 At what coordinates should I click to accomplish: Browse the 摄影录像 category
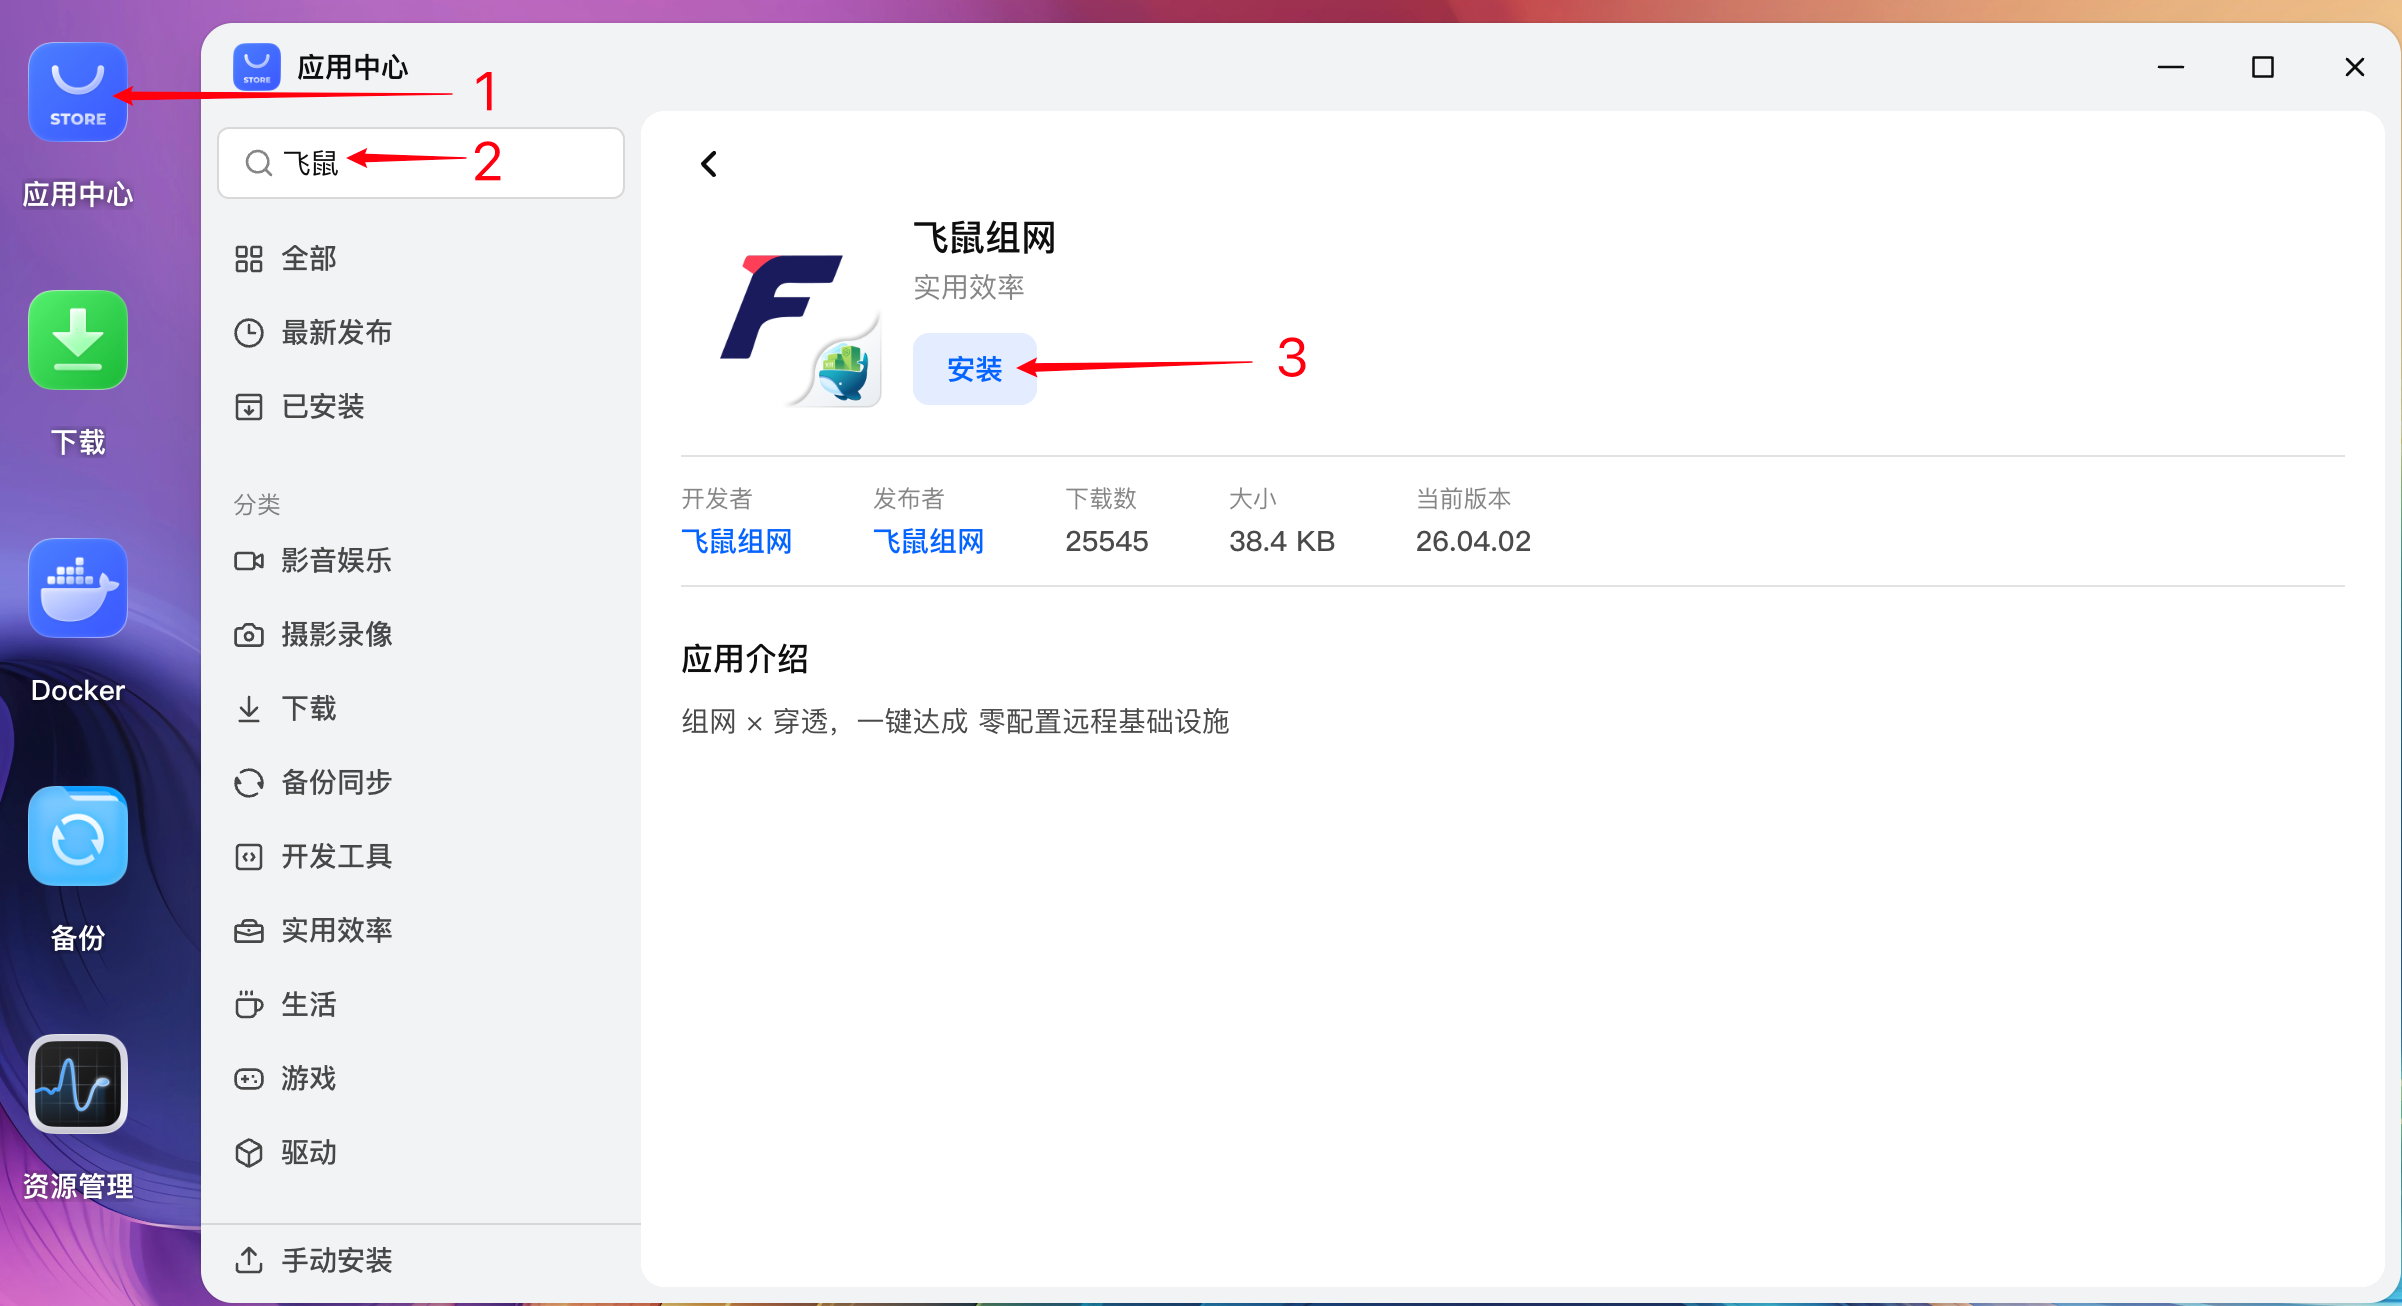(421, 635)
